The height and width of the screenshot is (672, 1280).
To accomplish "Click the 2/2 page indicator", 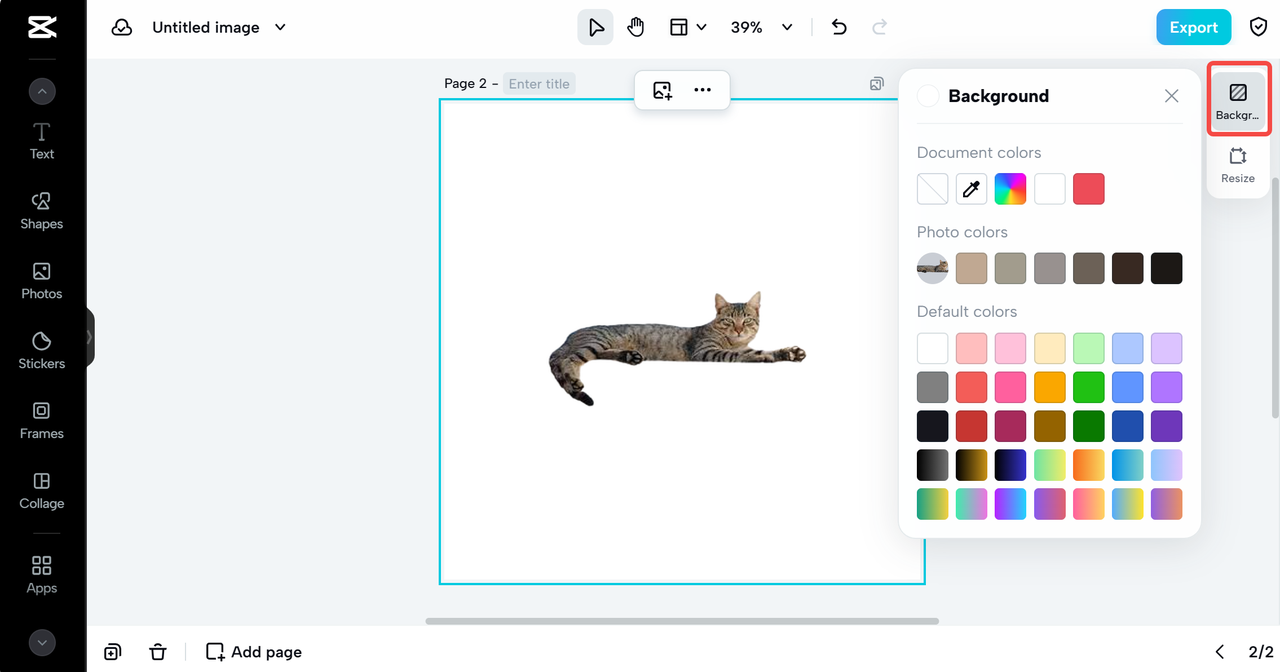I will coord(1261,652).
